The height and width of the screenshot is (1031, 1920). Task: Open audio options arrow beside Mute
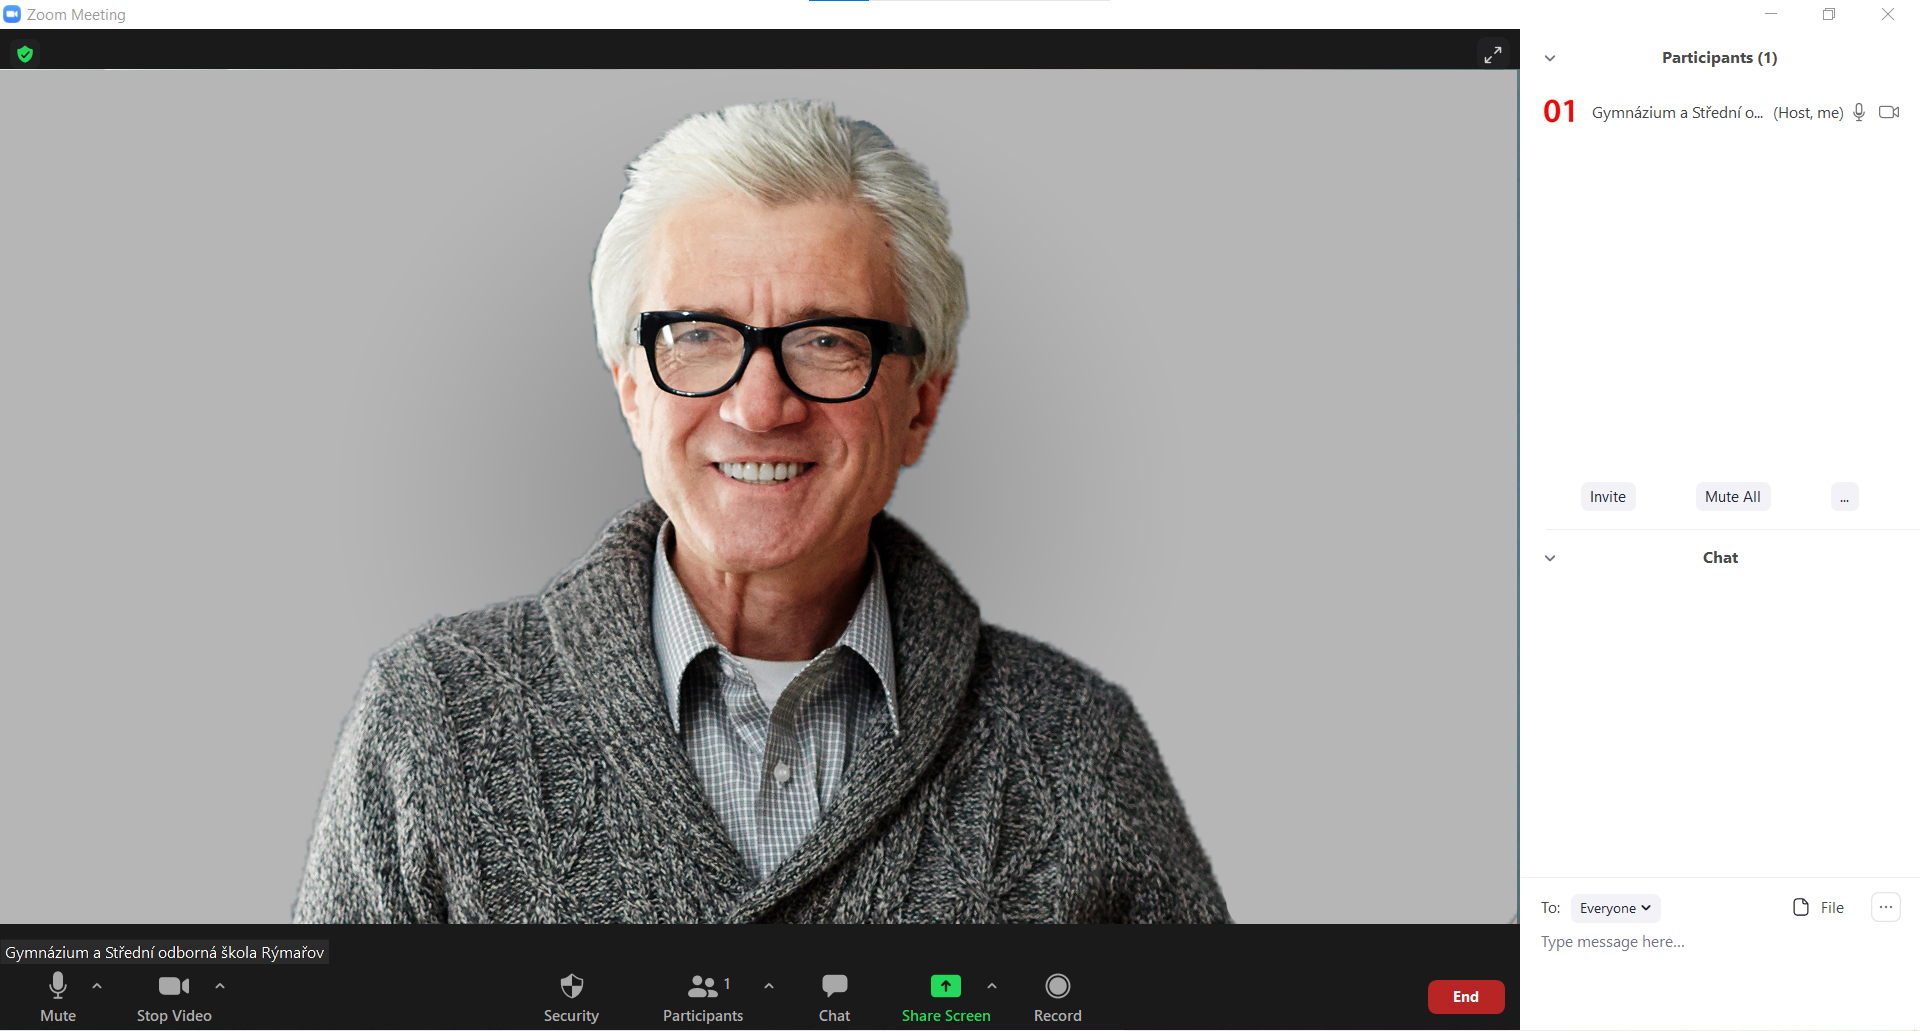click(x=97, y=986)
